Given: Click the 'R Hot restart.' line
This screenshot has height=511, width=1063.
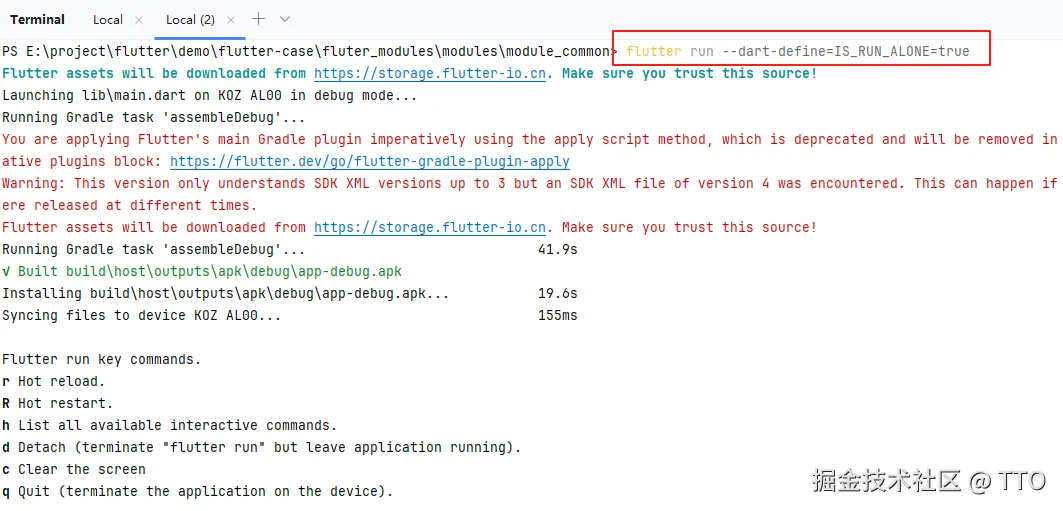Looking at the screenshot, I should click(x=58, y=404).
